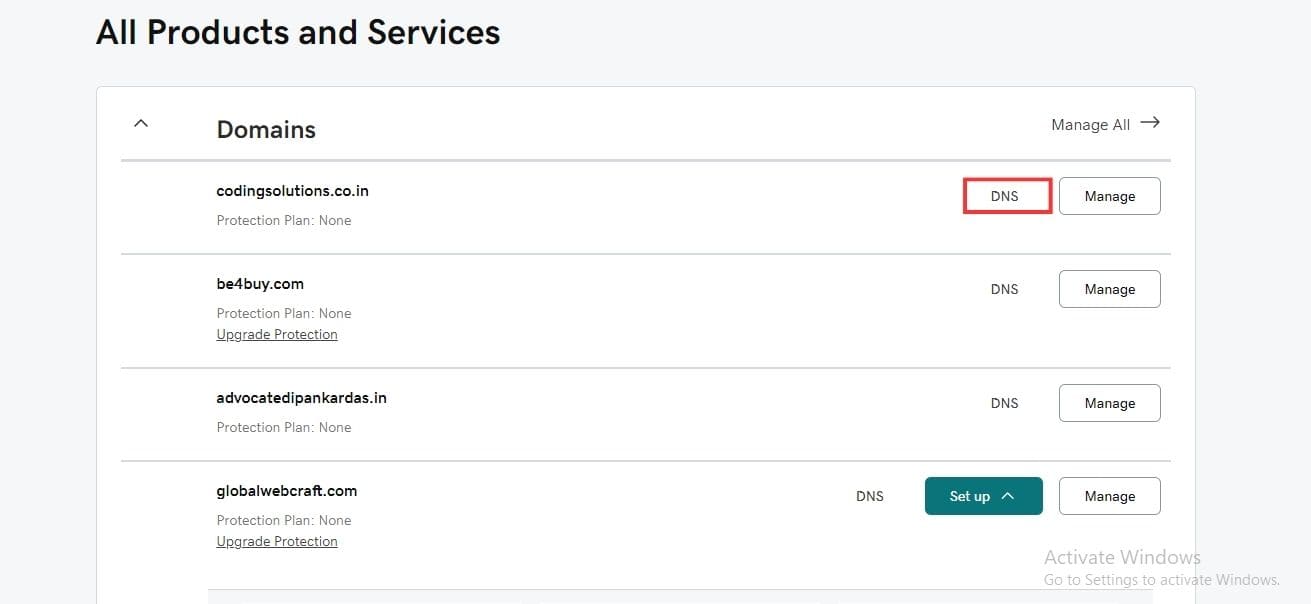Screen dimensions: 1311x604
Task: Click Manage for advocatedipankardas.in
Action: tap(1109, 402)
